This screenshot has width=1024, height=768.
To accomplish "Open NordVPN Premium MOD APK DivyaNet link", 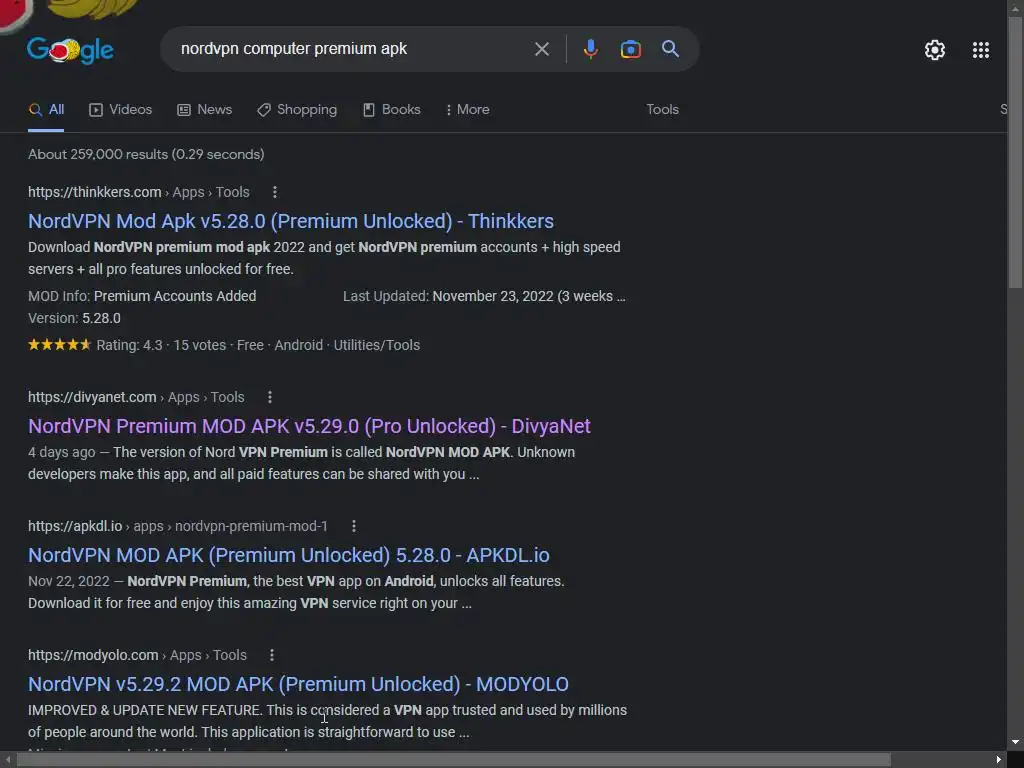I will pyautogui.click(x=309, y=426).
